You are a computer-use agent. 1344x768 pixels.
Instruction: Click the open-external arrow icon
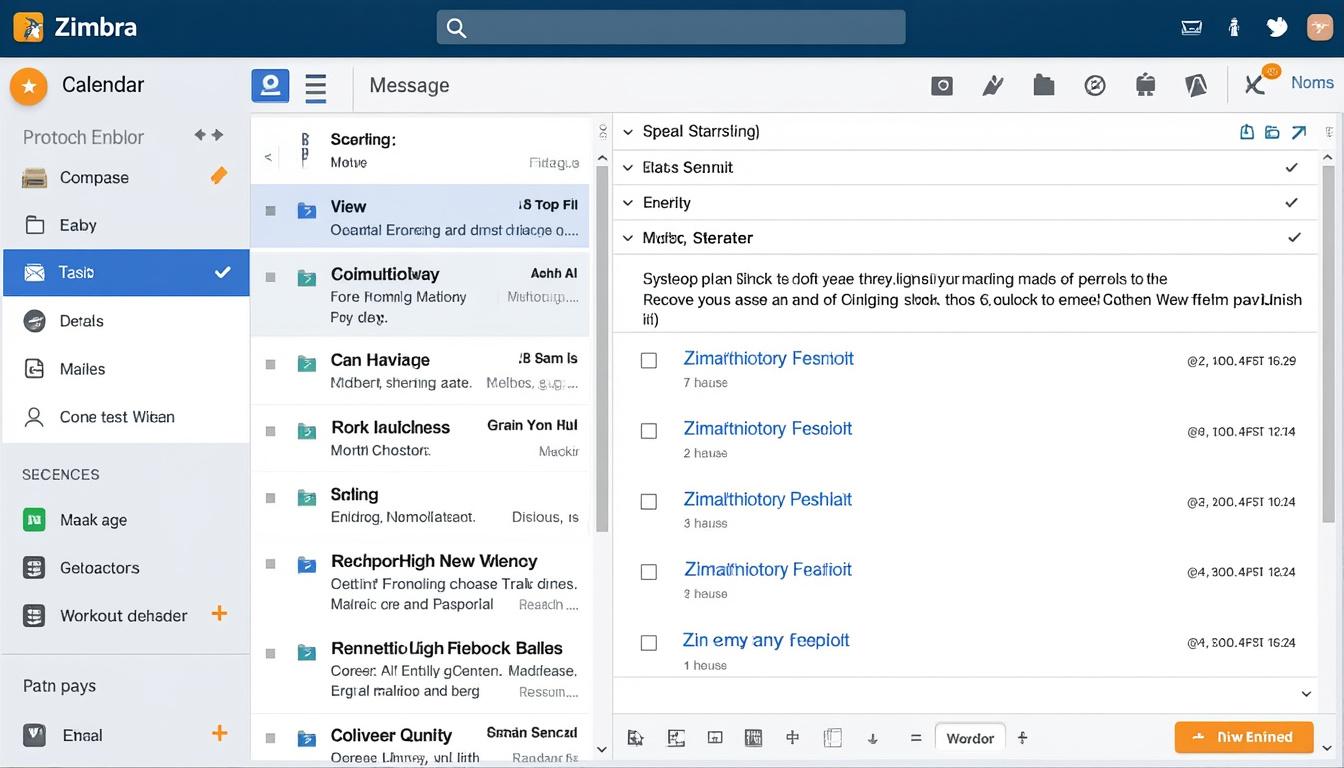click(x=1299, y=132)
